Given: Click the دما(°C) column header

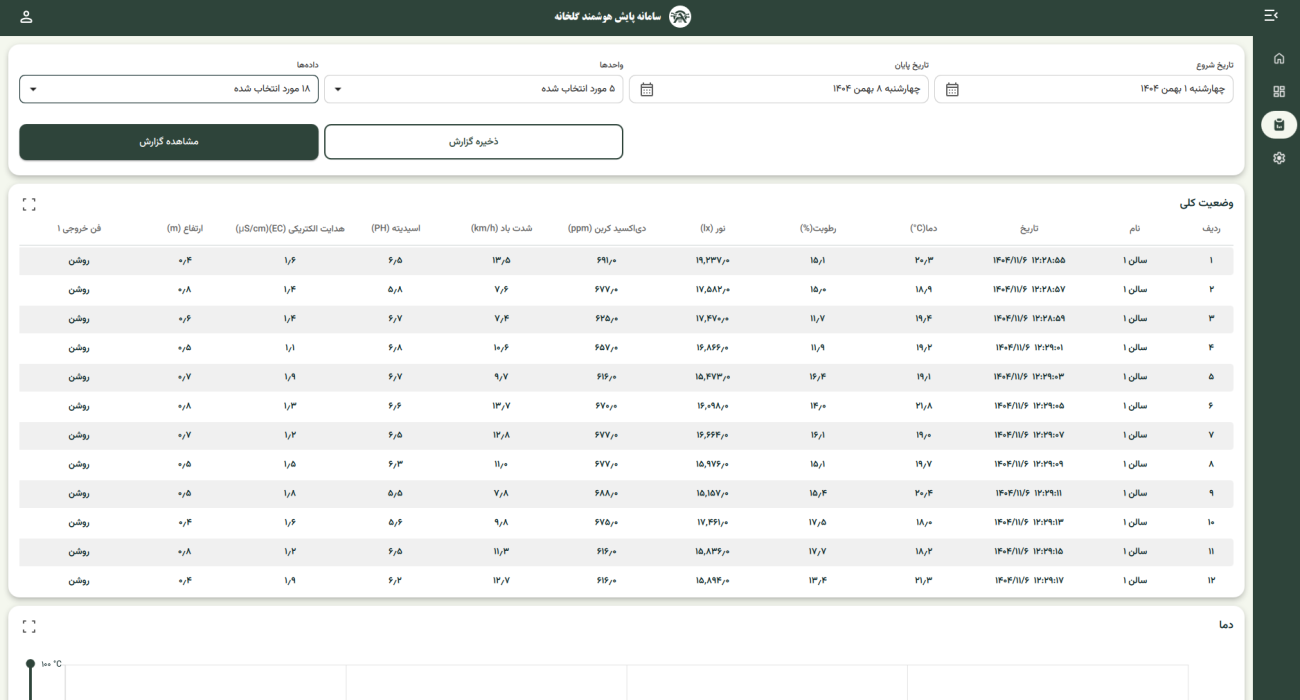Looking at the screenshot, I should [923, 229].
